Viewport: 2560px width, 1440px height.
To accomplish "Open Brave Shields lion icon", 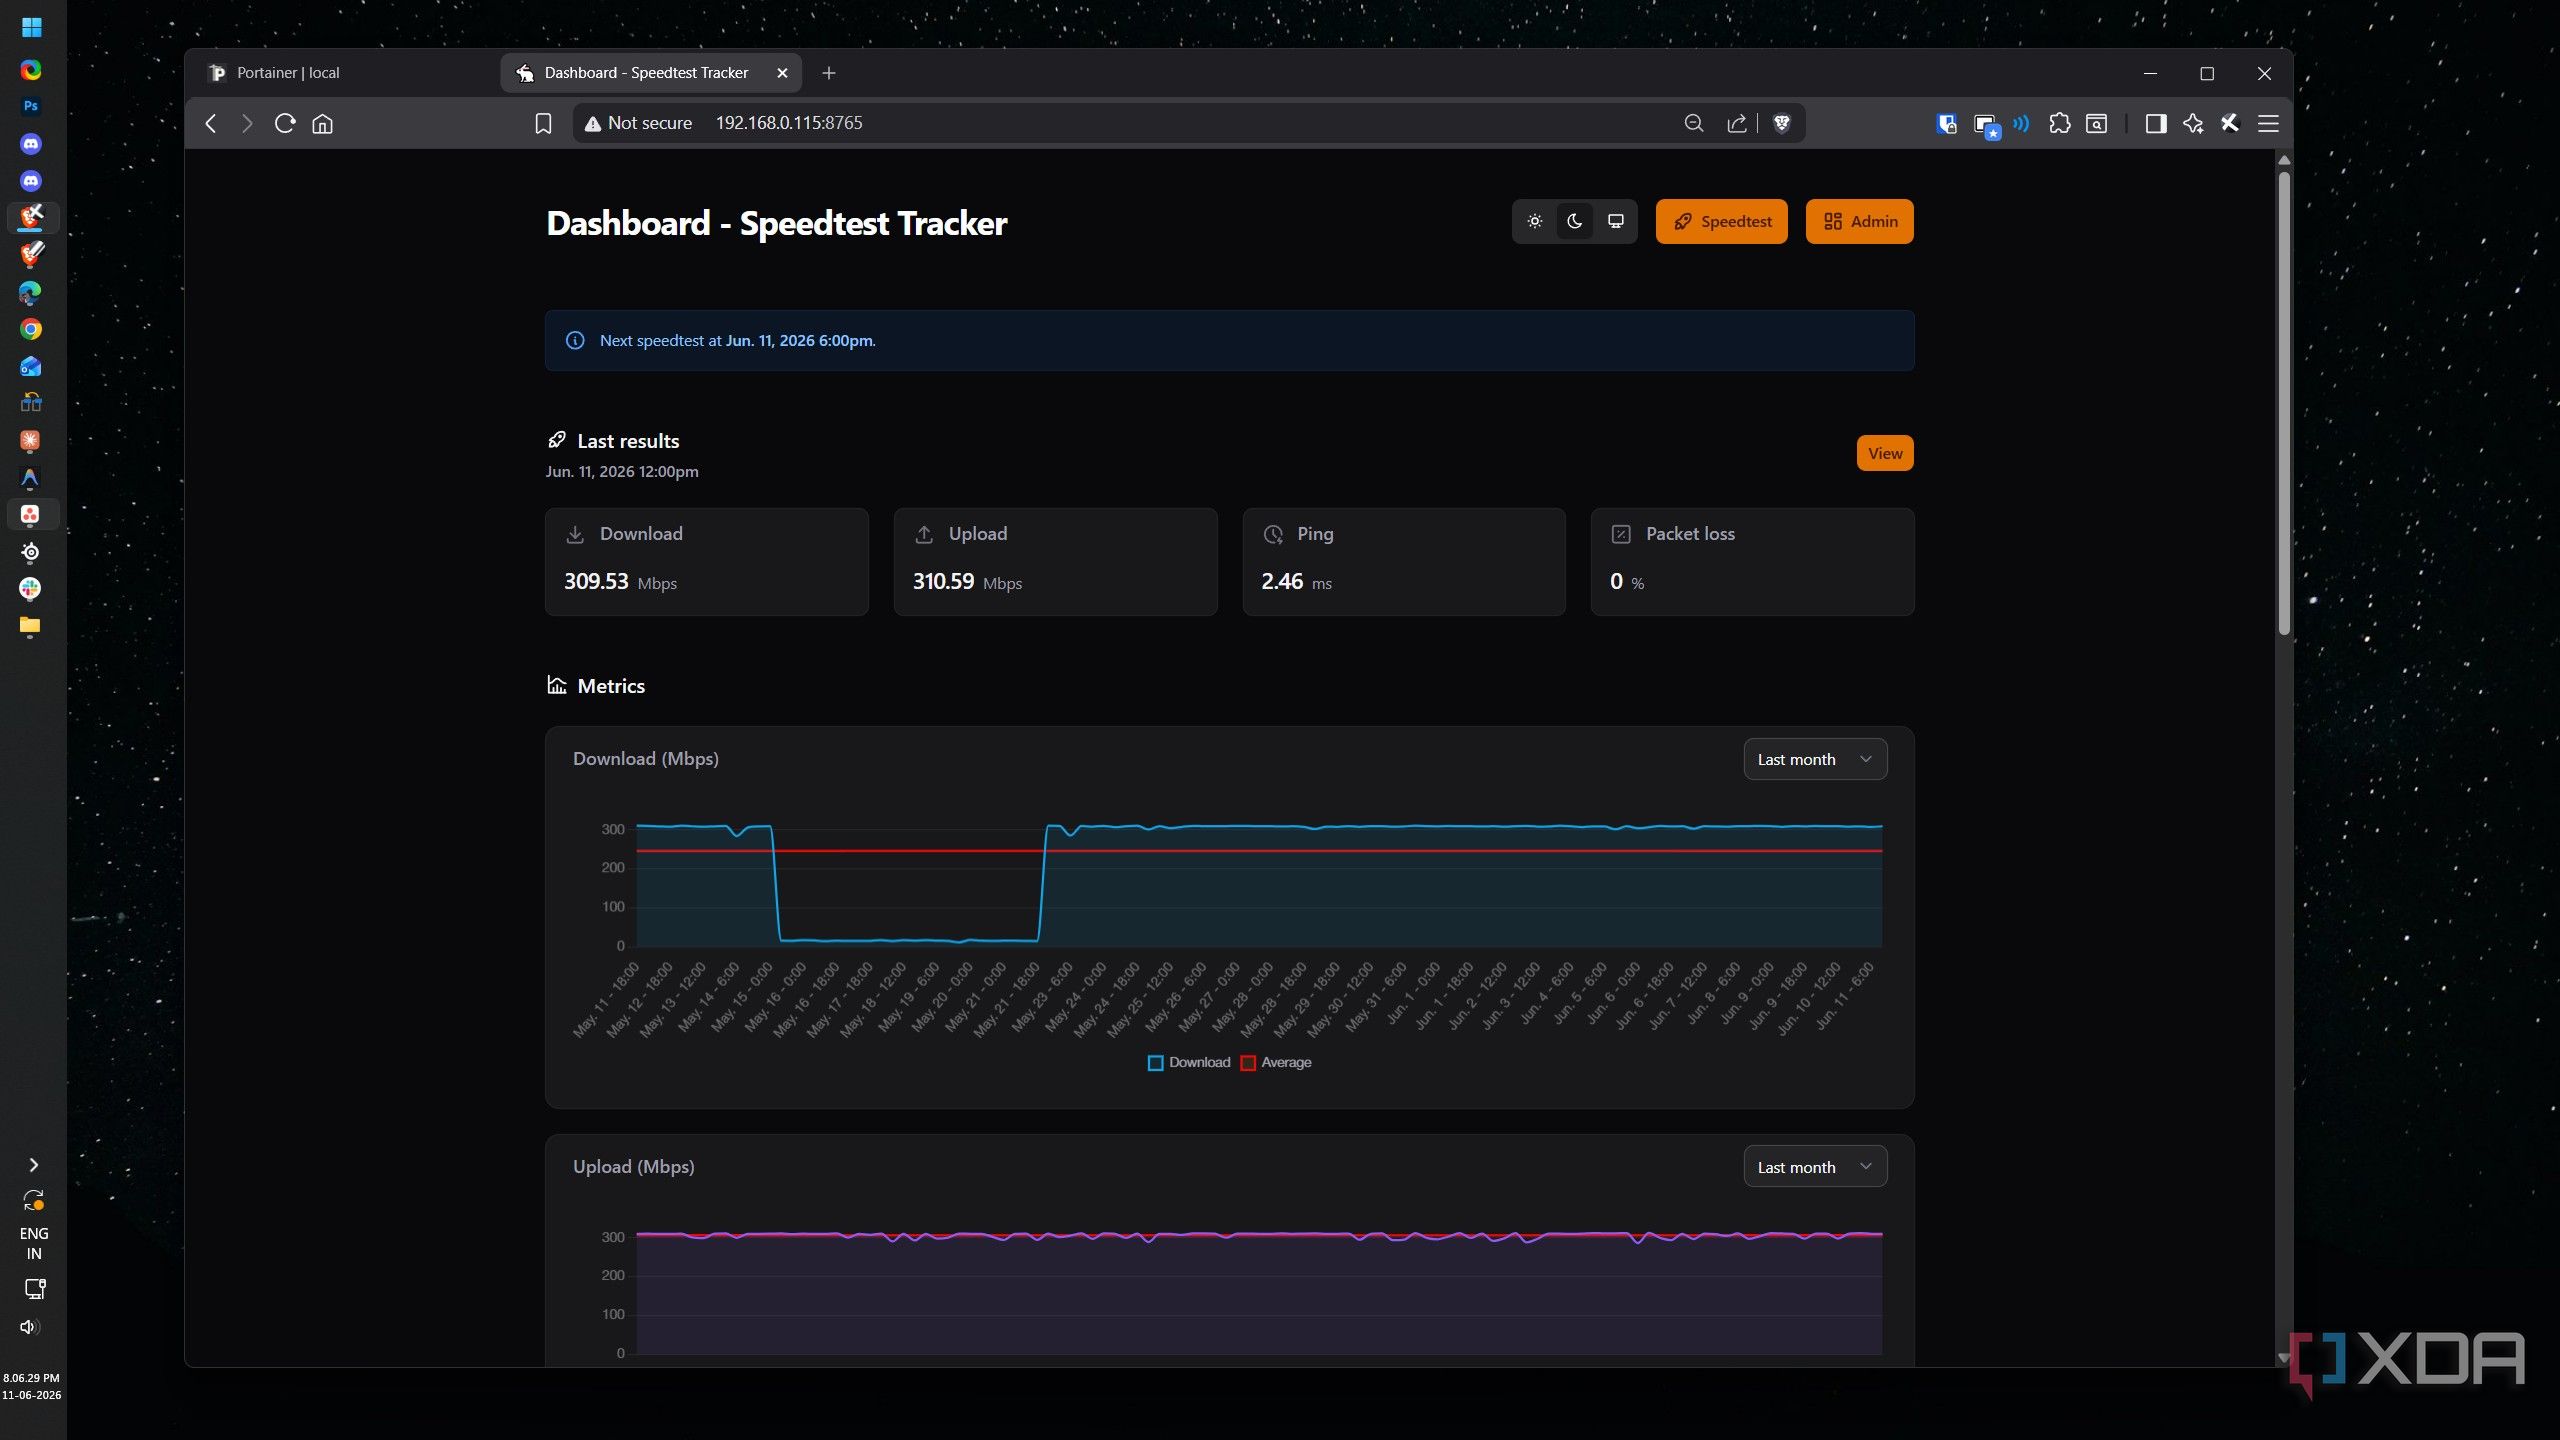I will point(1781,123).
